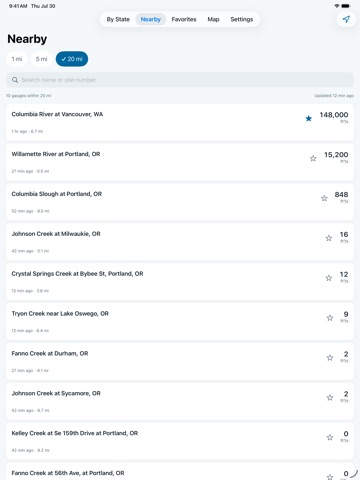
Task: Set radius to 5 mi
Action: click(x=41, y=59)
